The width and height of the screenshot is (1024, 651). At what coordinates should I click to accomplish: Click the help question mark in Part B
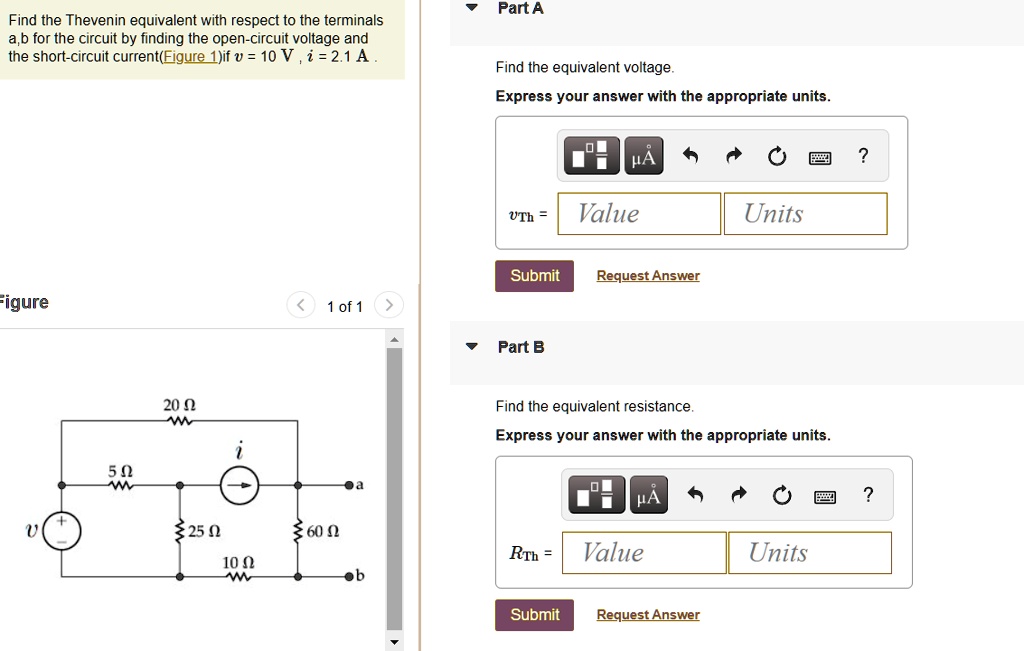point(868,494)
